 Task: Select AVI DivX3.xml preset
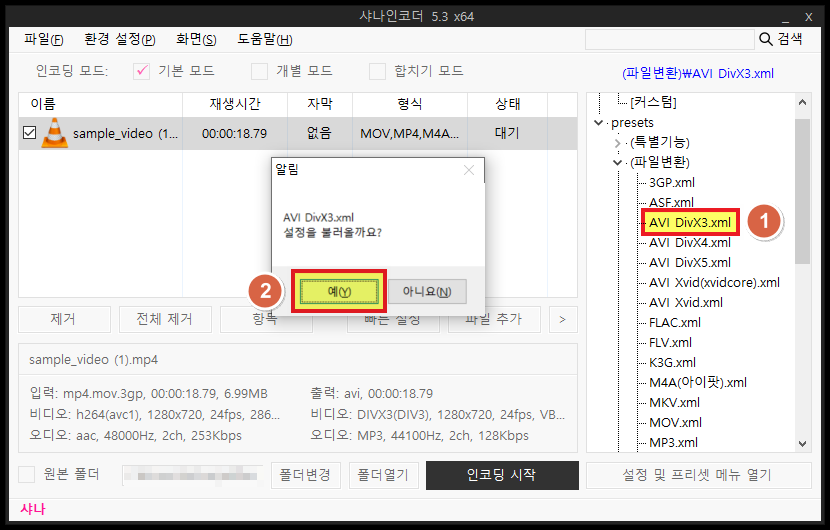(x=690, y=222)
